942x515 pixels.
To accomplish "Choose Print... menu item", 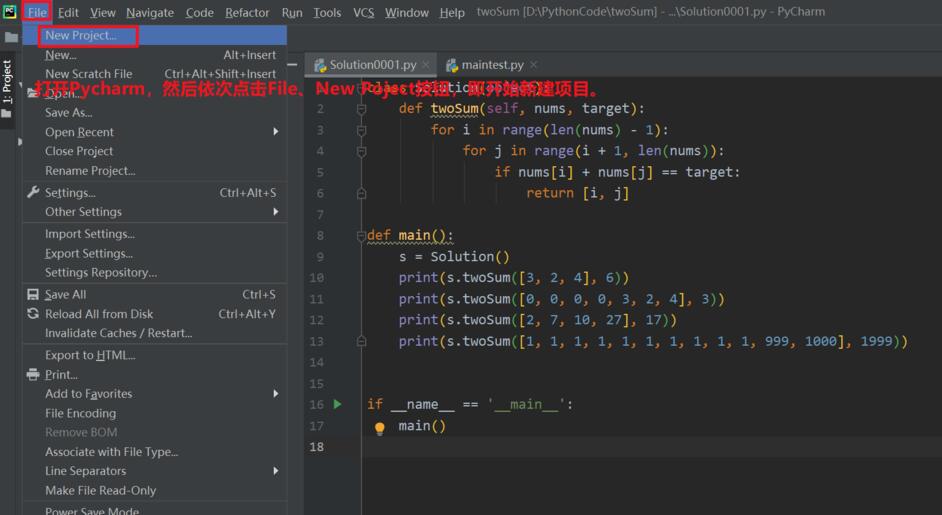I will click(x=154, y=374).
